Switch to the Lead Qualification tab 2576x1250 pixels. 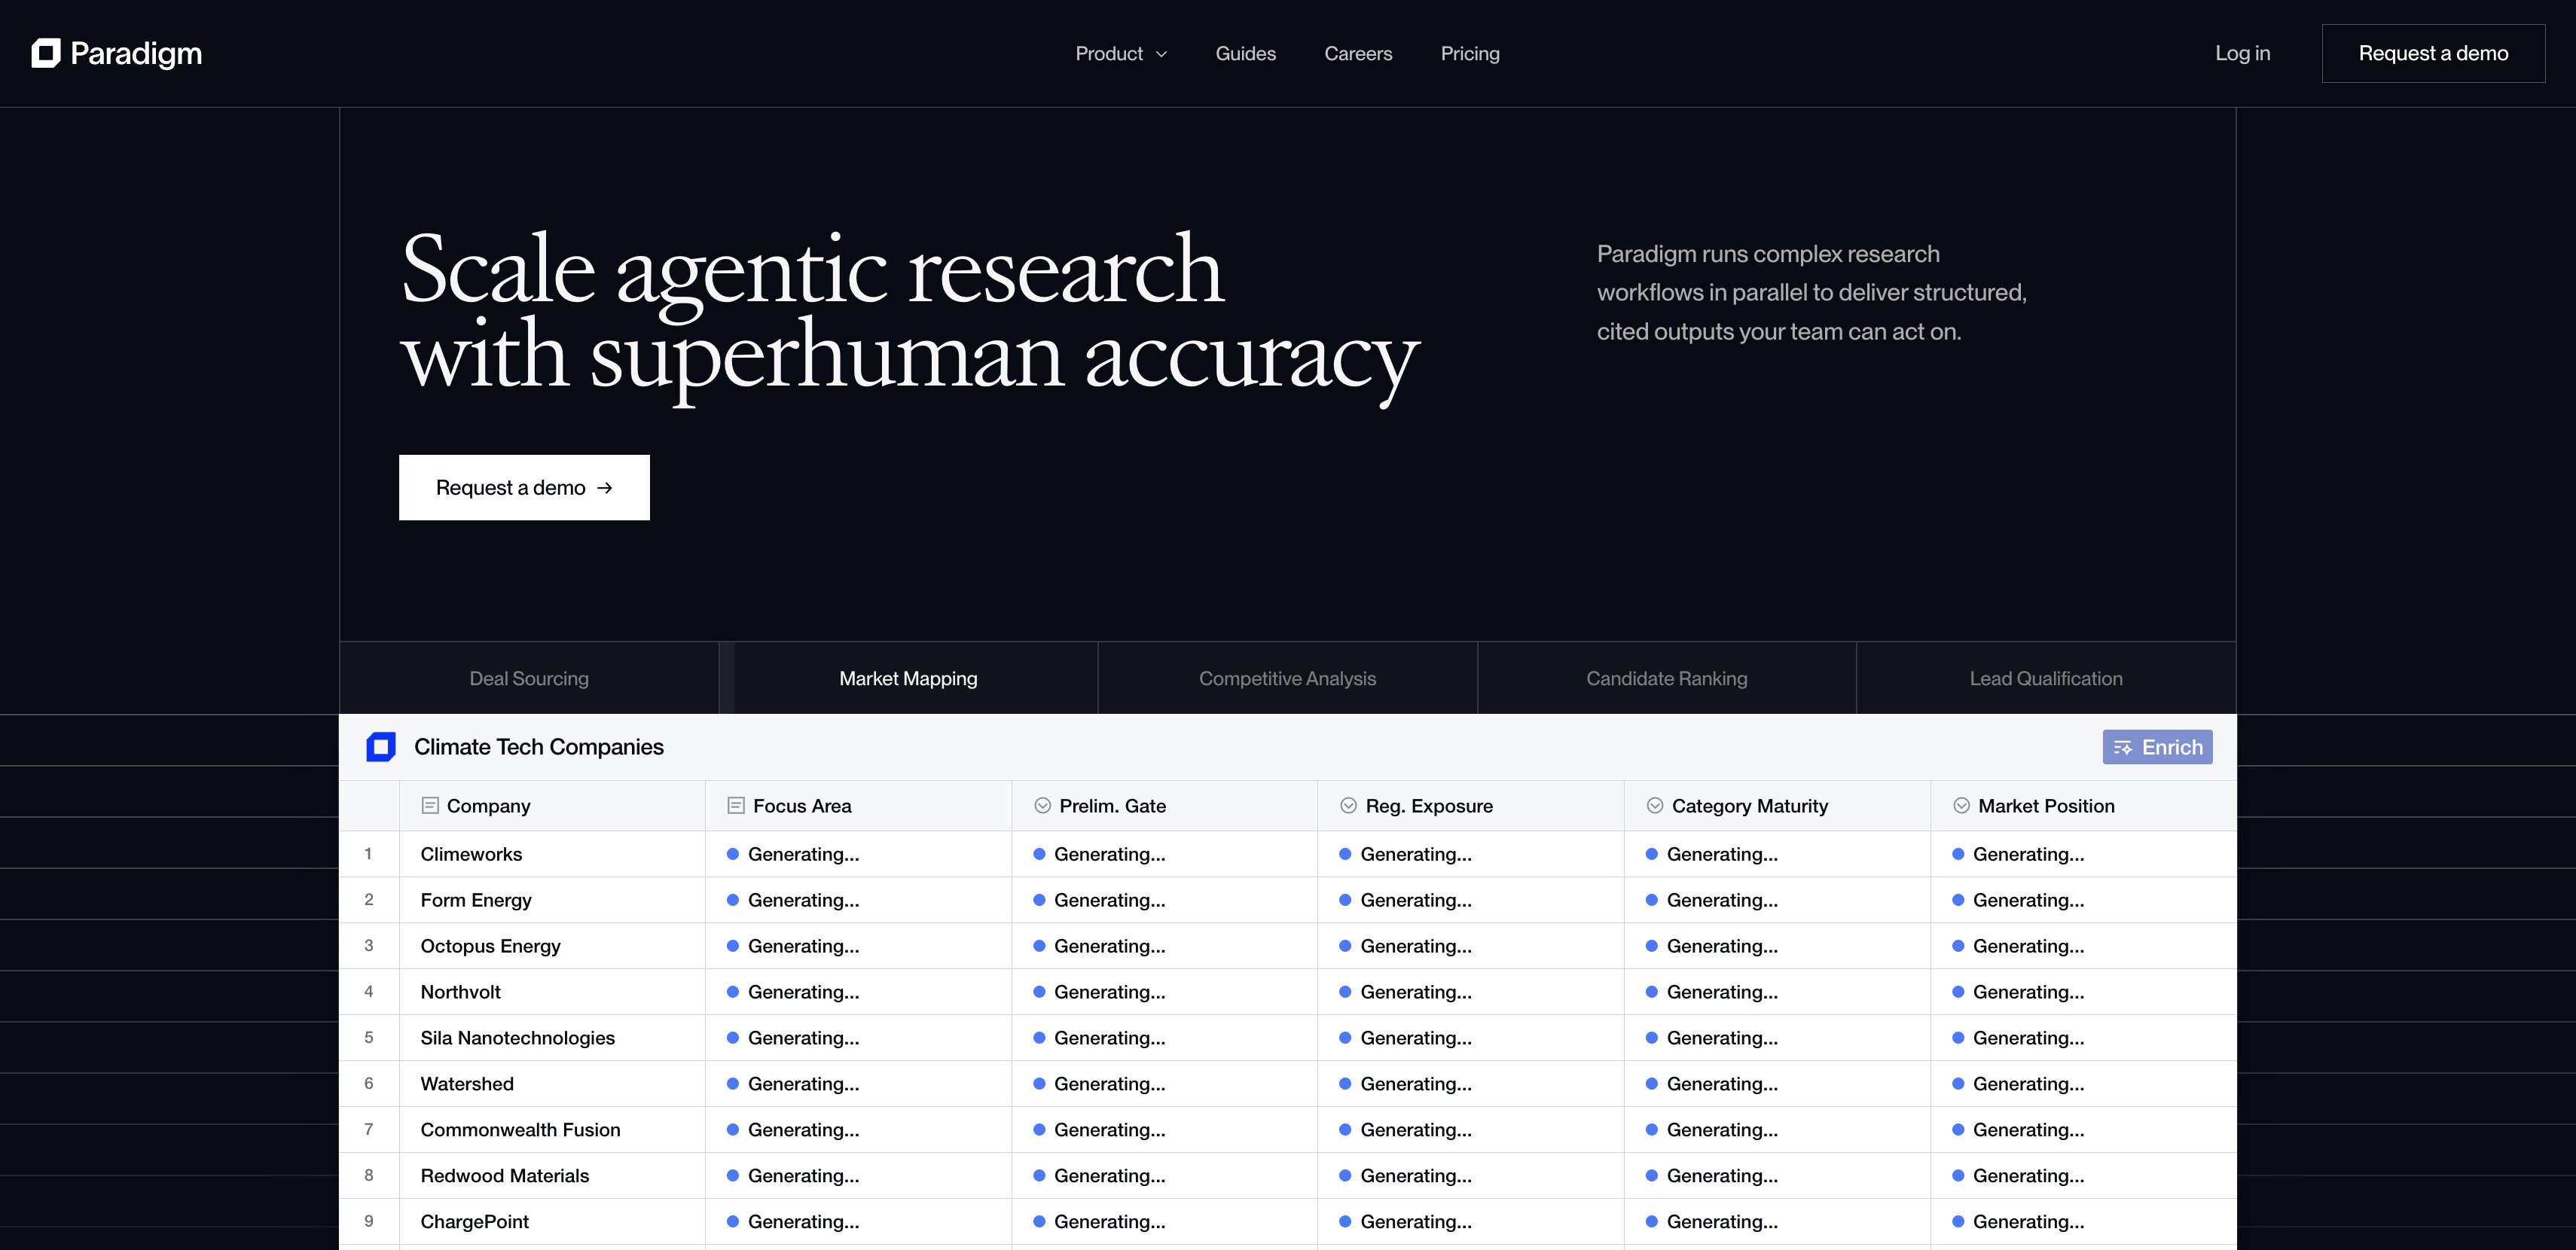2046,678
